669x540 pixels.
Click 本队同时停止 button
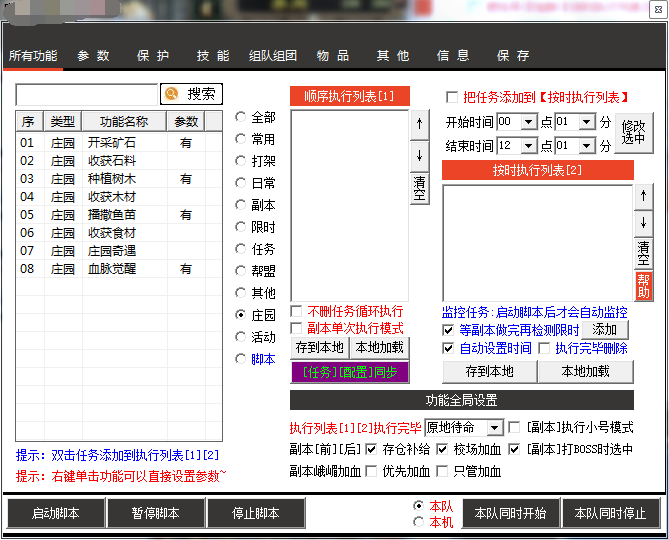610,513
